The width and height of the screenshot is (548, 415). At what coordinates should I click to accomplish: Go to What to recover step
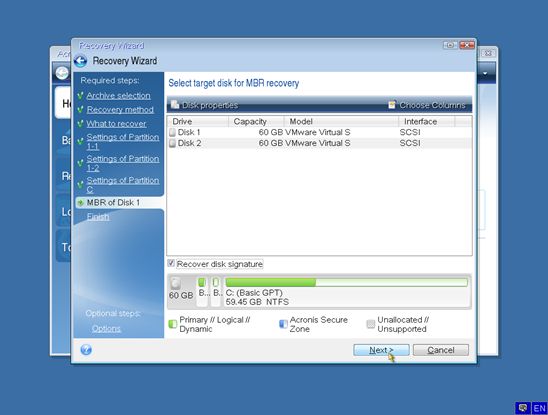116,123
